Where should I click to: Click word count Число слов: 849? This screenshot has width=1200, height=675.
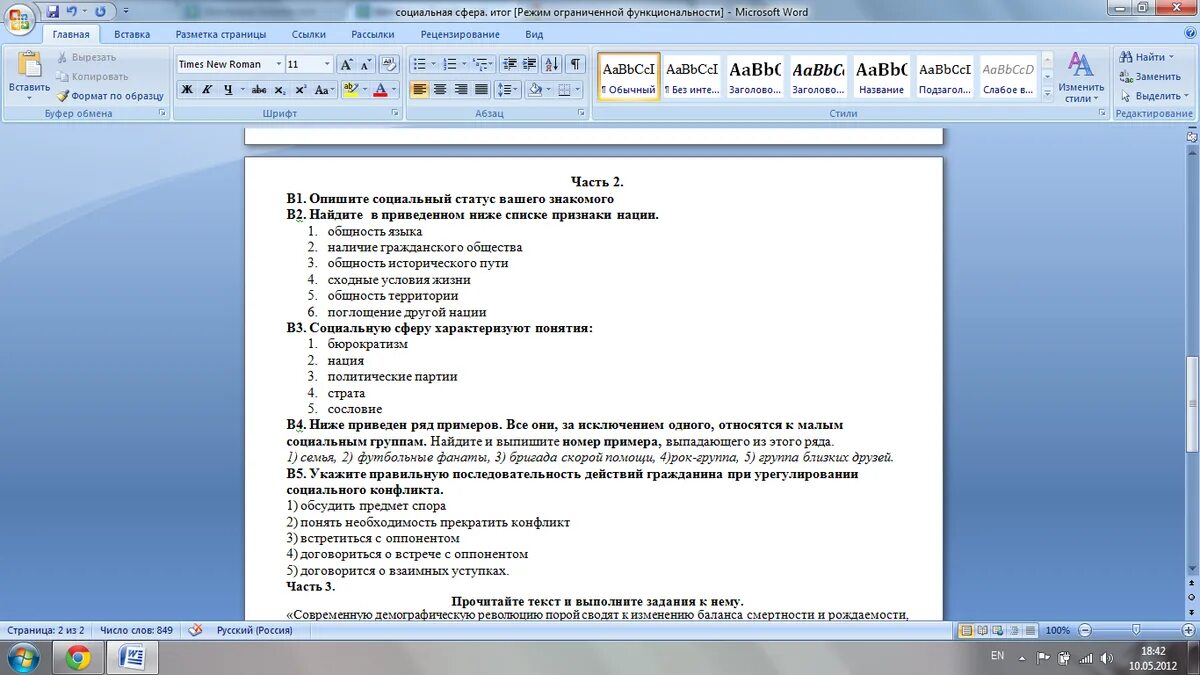pos(136,631)
